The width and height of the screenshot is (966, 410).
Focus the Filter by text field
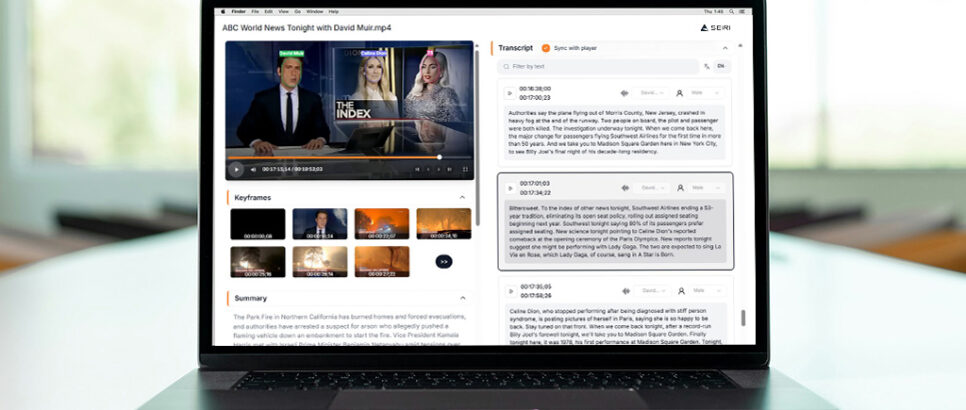(598, 66)
